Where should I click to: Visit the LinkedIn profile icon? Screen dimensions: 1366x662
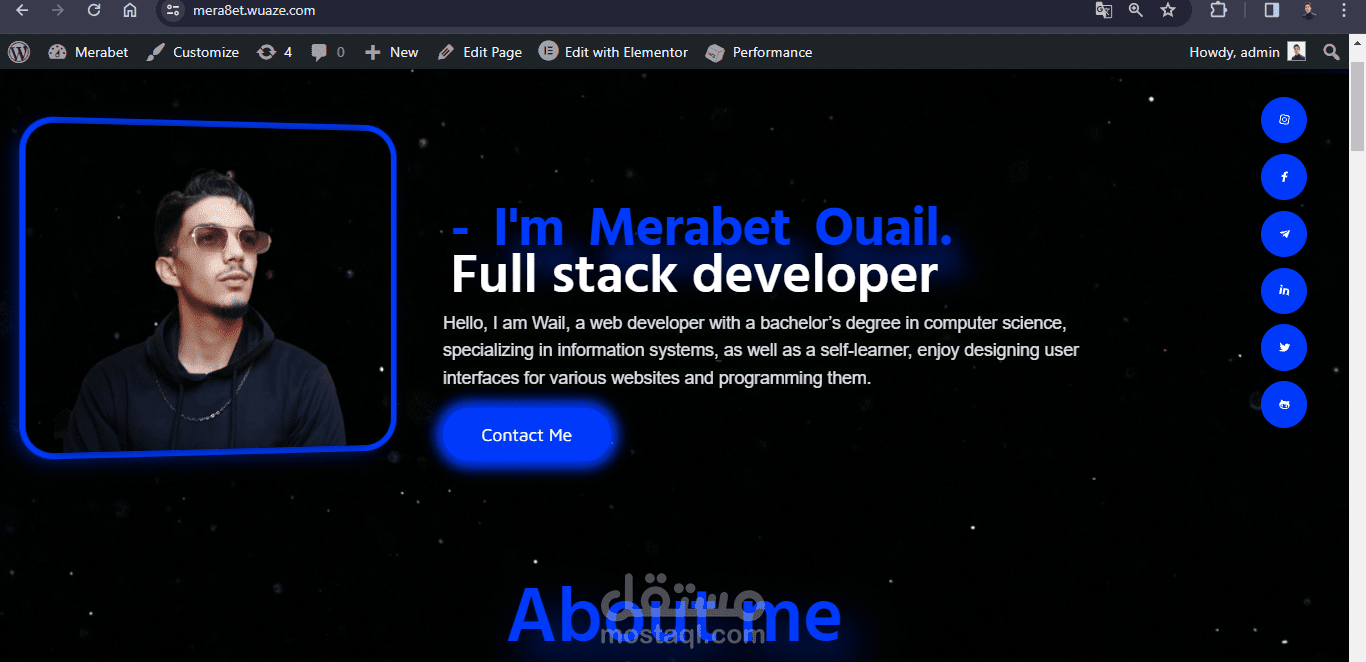click(1284, 291)
